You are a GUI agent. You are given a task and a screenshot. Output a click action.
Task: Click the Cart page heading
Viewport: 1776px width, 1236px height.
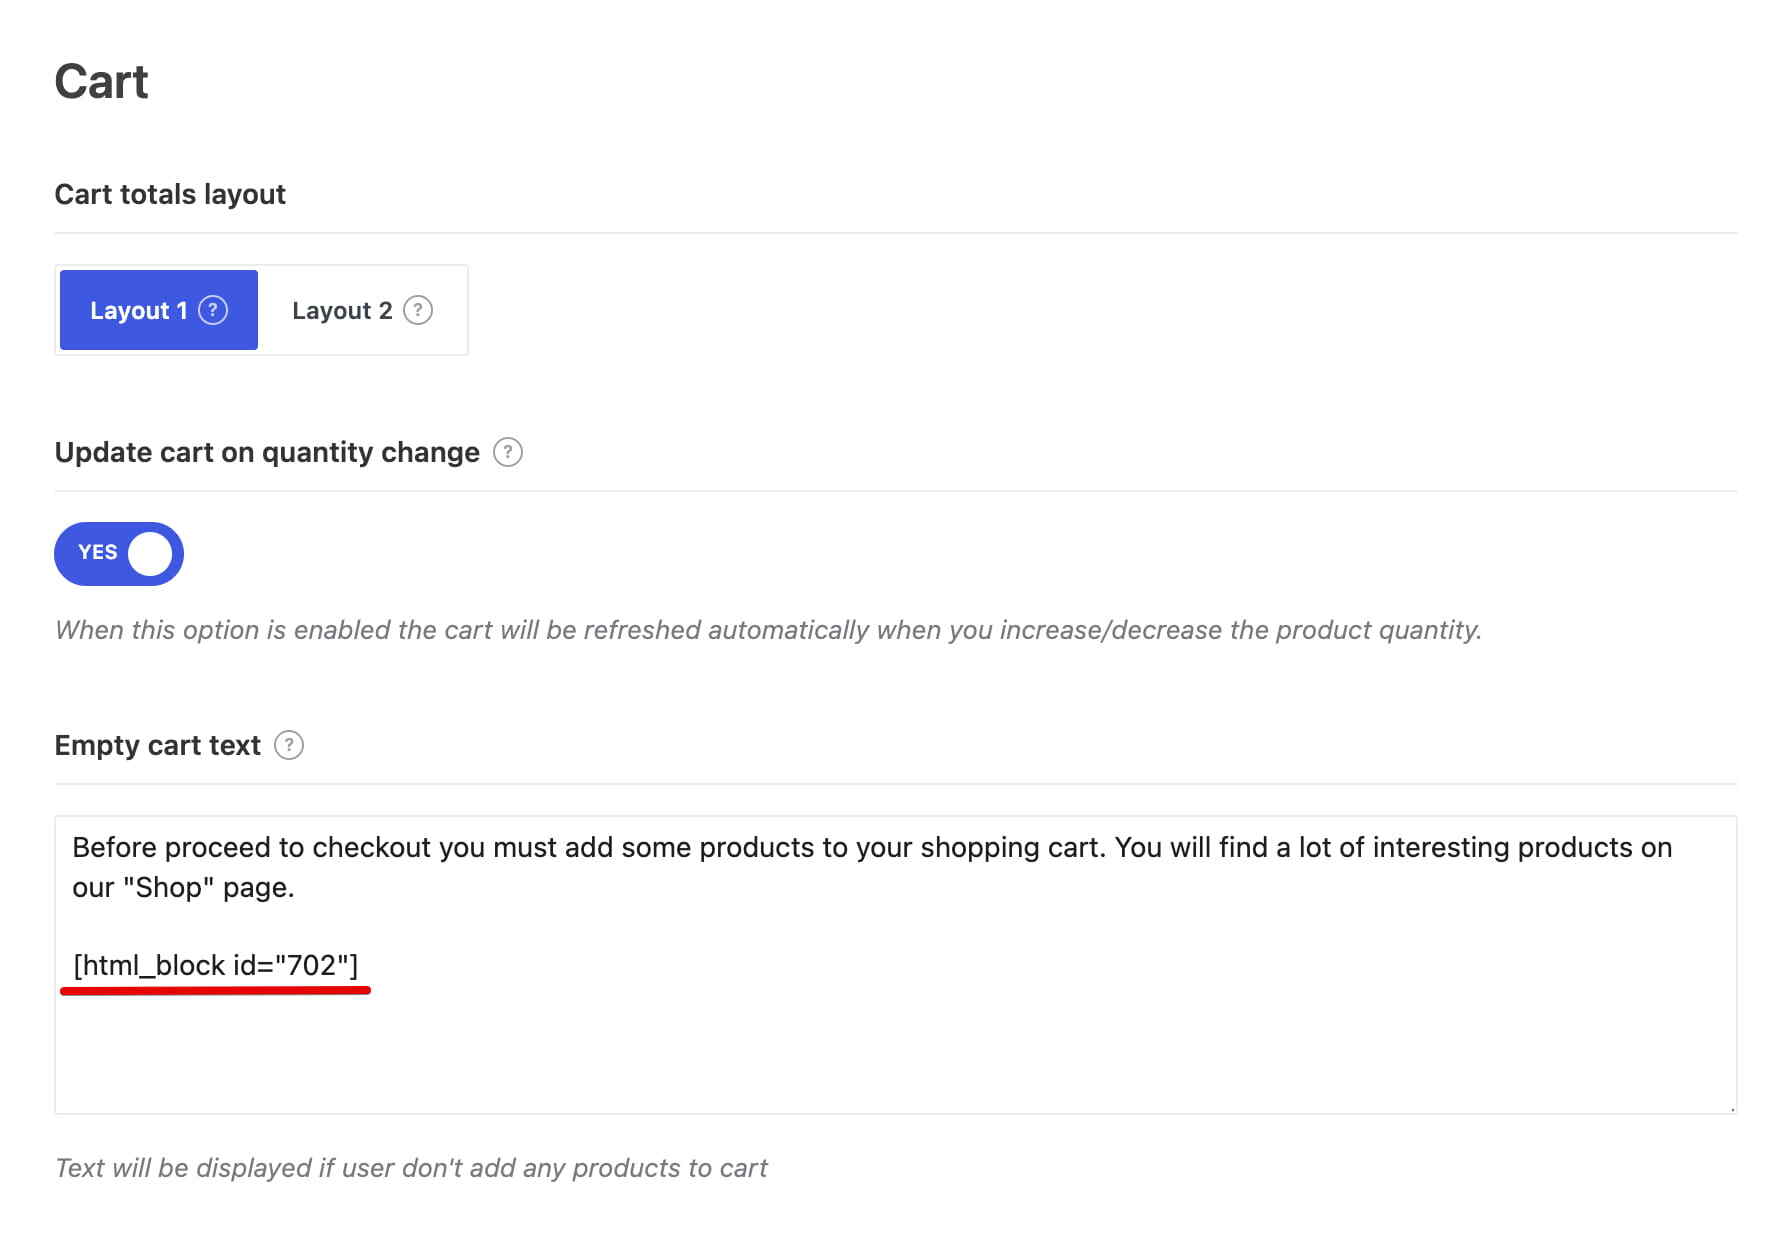101,81
